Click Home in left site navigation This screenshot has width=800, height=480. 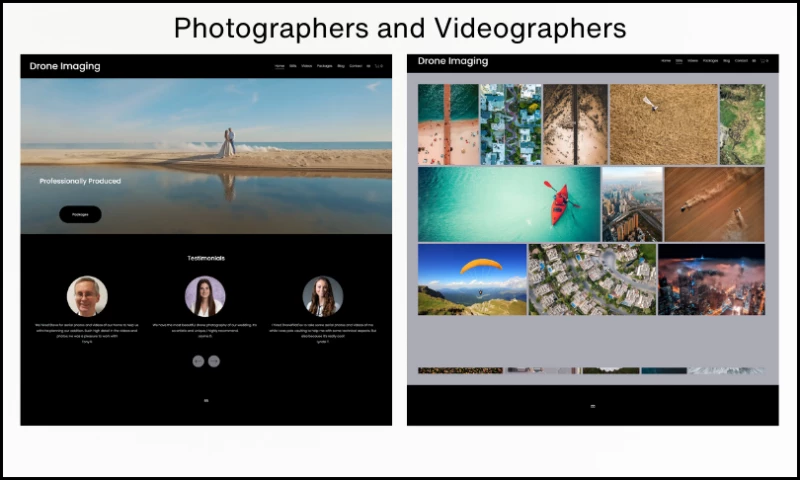pos(280,66)
